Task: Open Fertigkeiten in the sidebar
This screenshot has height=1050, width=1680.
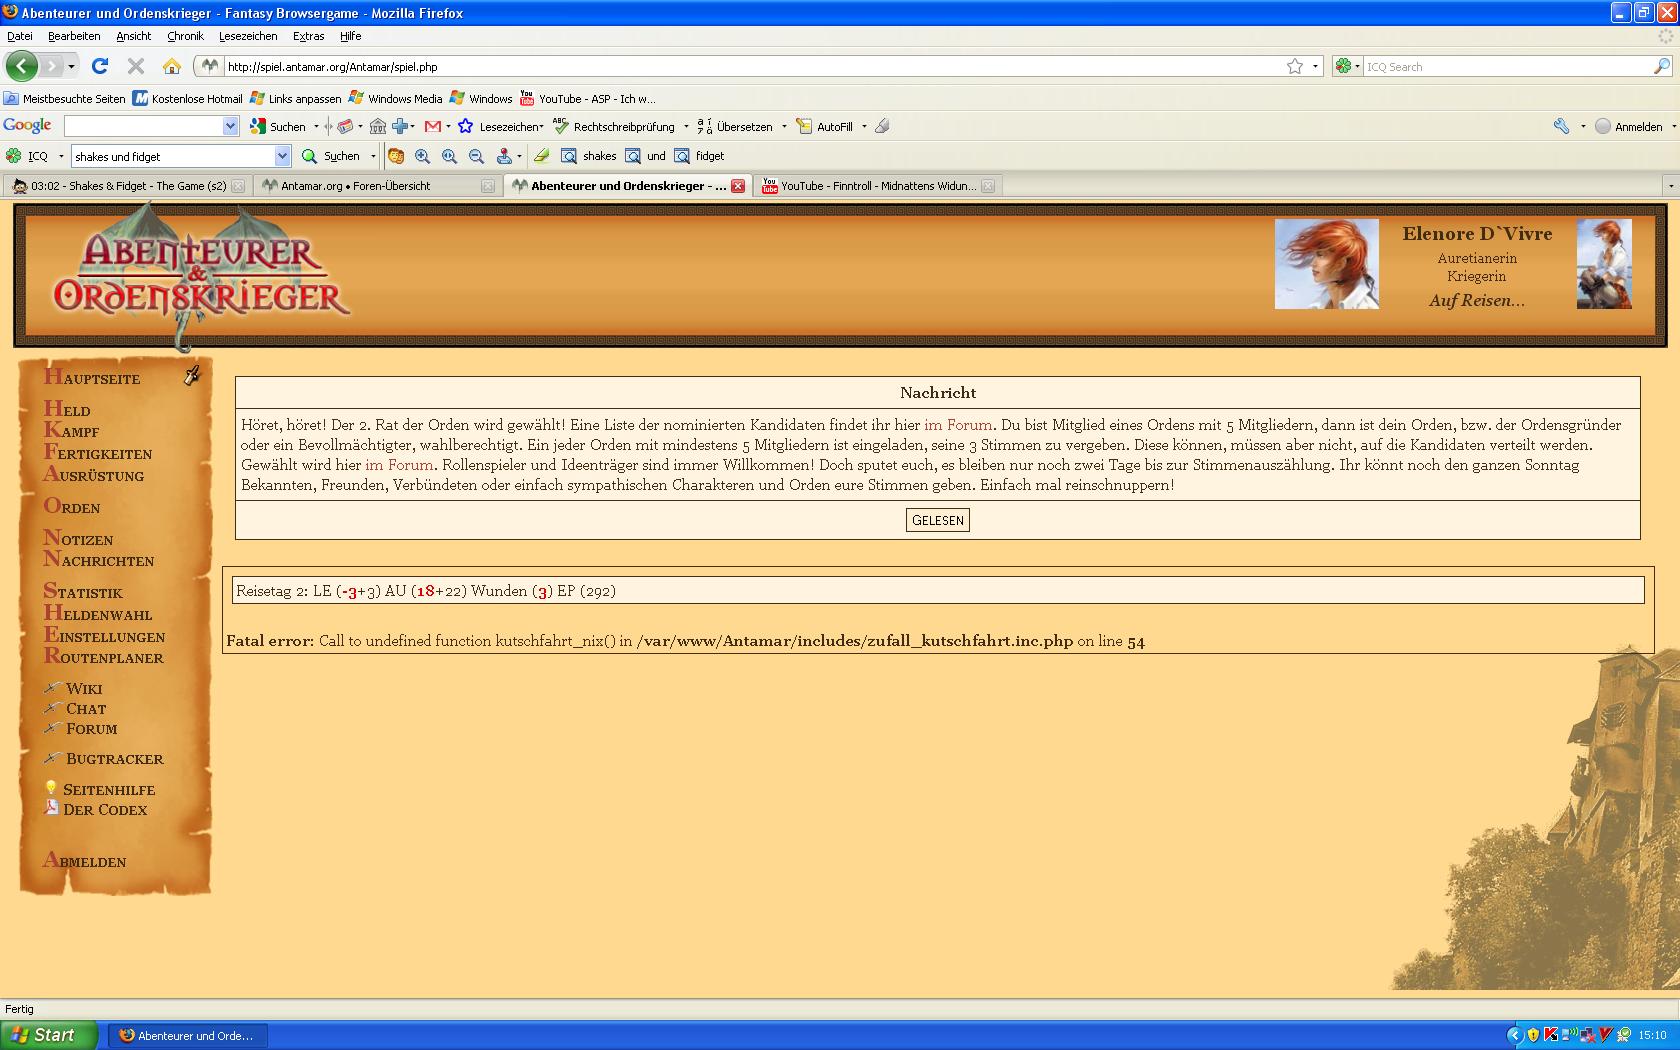Action: coord(98,453)
